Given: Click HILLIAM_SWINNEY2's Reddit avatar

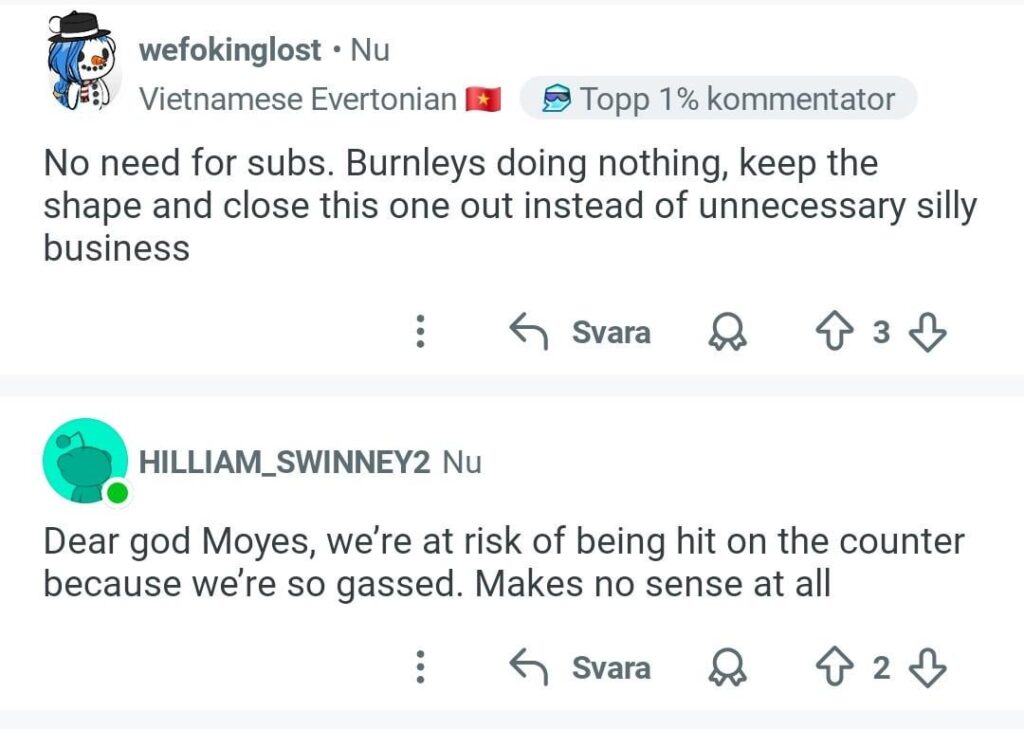Looking at the screenshot, I should pyautogui.click(x=85, y=461).
